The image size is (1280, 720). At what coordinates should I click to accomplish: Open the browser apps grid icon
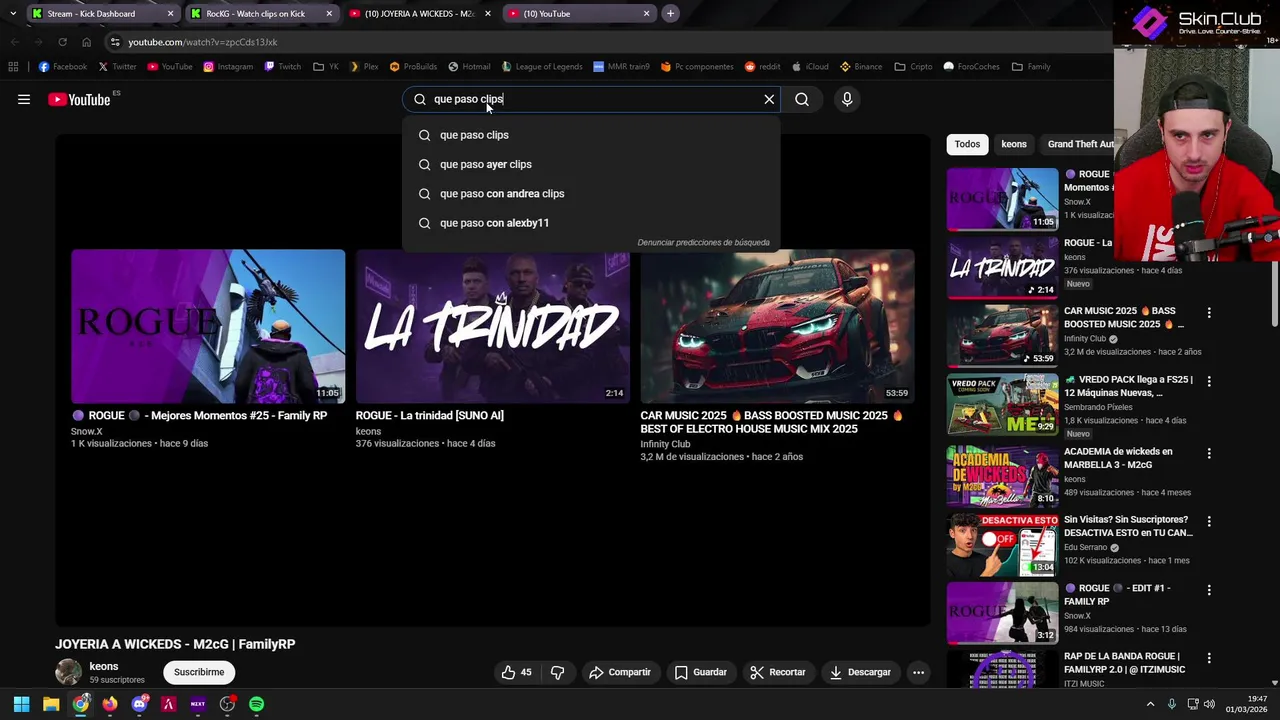pos(13,67)
